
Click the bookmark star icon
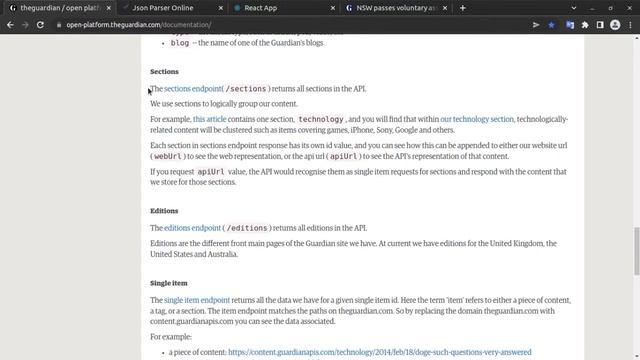(x=551, y=25)
